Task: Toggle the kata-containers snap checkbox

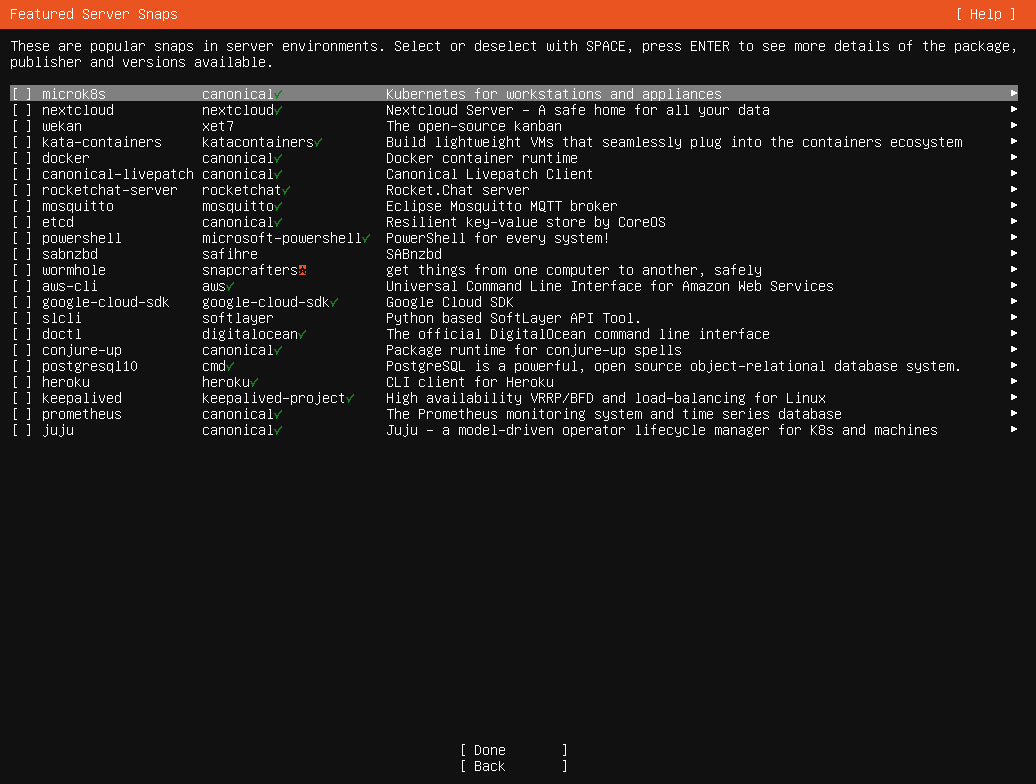Action: (x=22, y=142)
